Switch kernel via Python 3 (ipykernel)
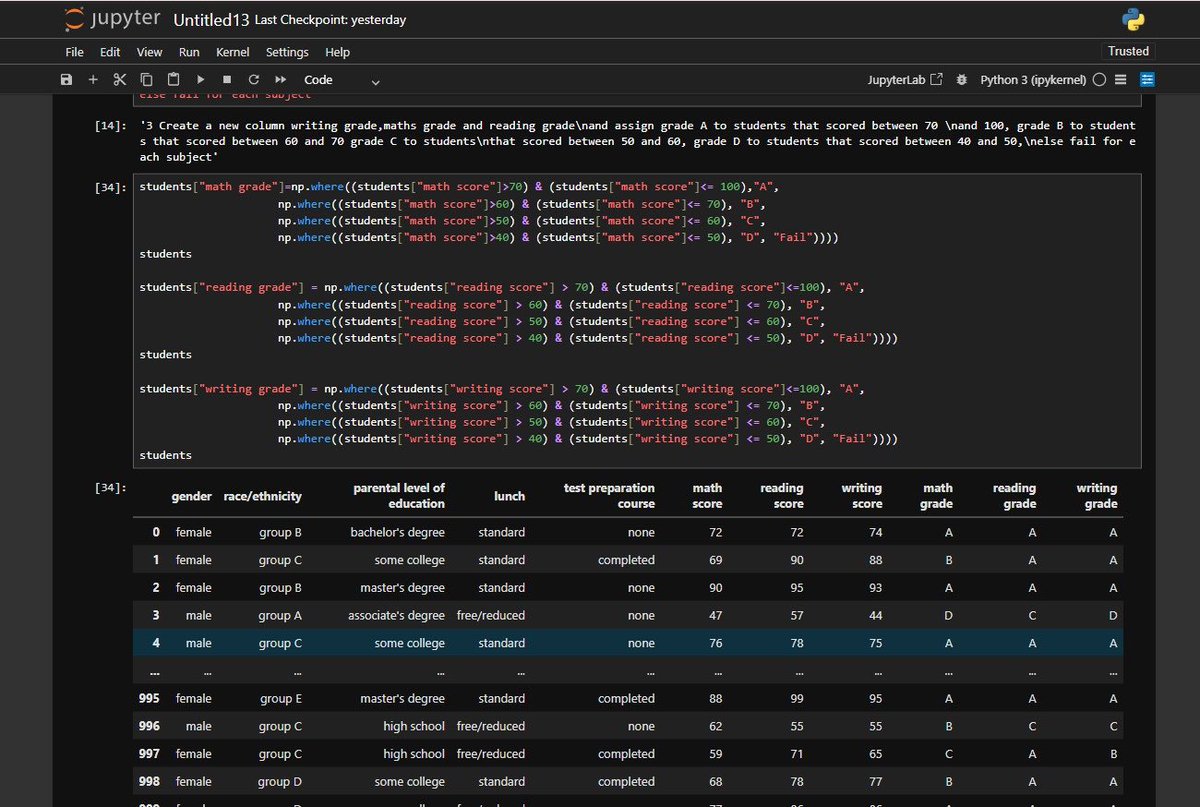1200x807 pixels. pos(1033,80)
